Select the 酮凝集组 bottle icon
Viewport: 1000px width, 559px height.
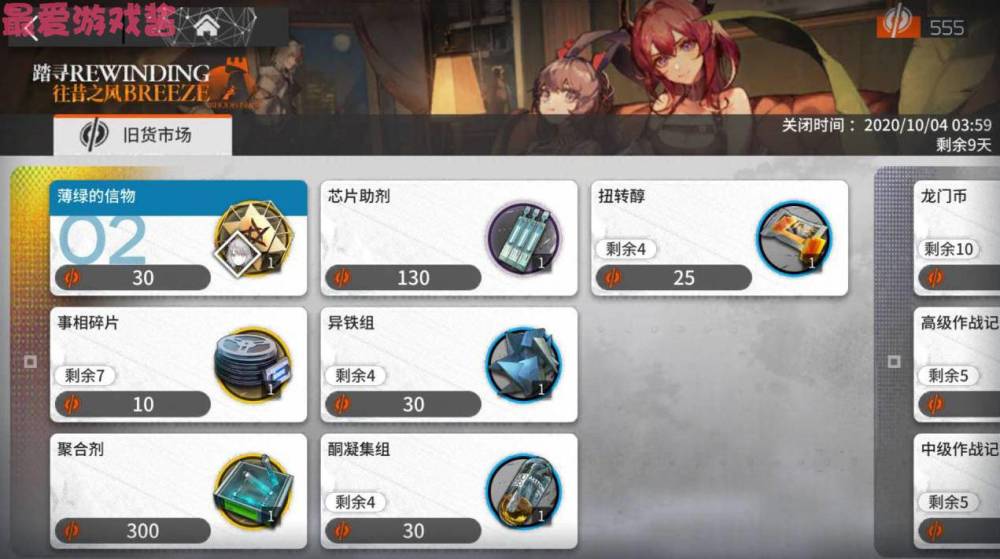coord(524,491)
